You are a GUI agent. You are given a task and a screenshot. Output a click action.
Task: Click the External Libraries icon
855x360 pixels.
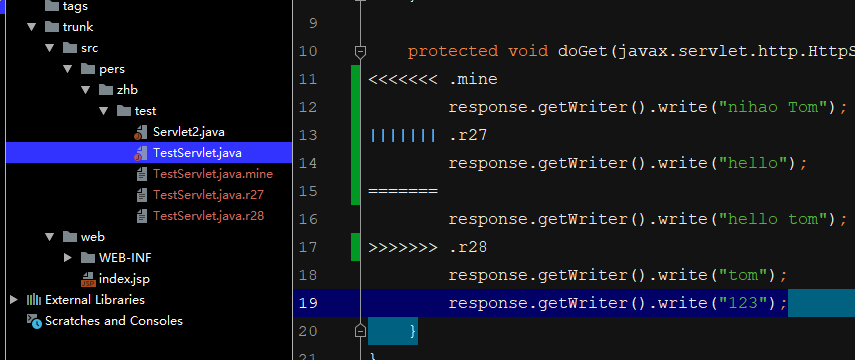coord(34,299)
